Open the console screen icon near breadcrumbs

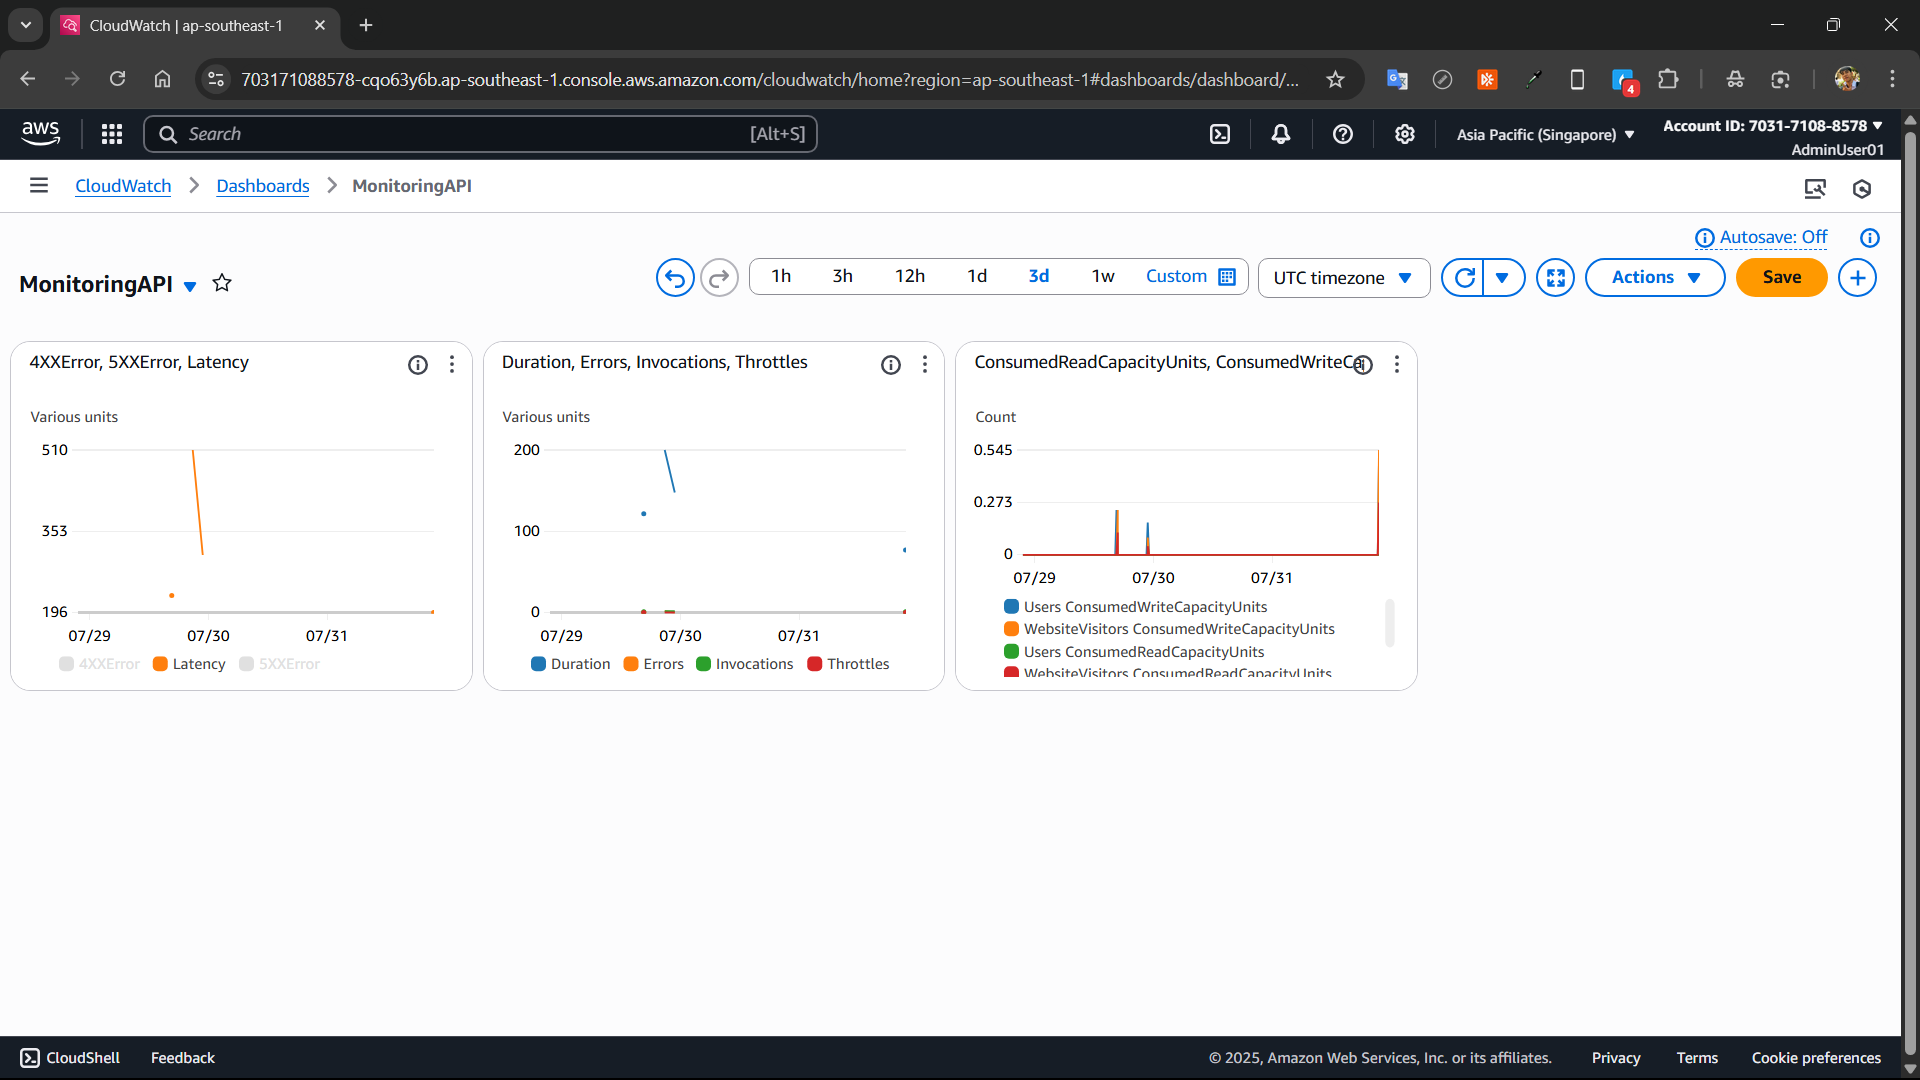pyautogui.click(x=1815, y=188)
